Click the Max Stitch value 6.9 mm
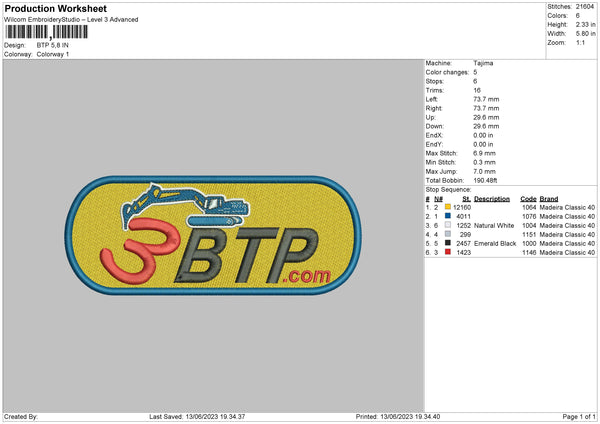Image resolution: width=600 pixels, height=424 pixels. [484, 153]
